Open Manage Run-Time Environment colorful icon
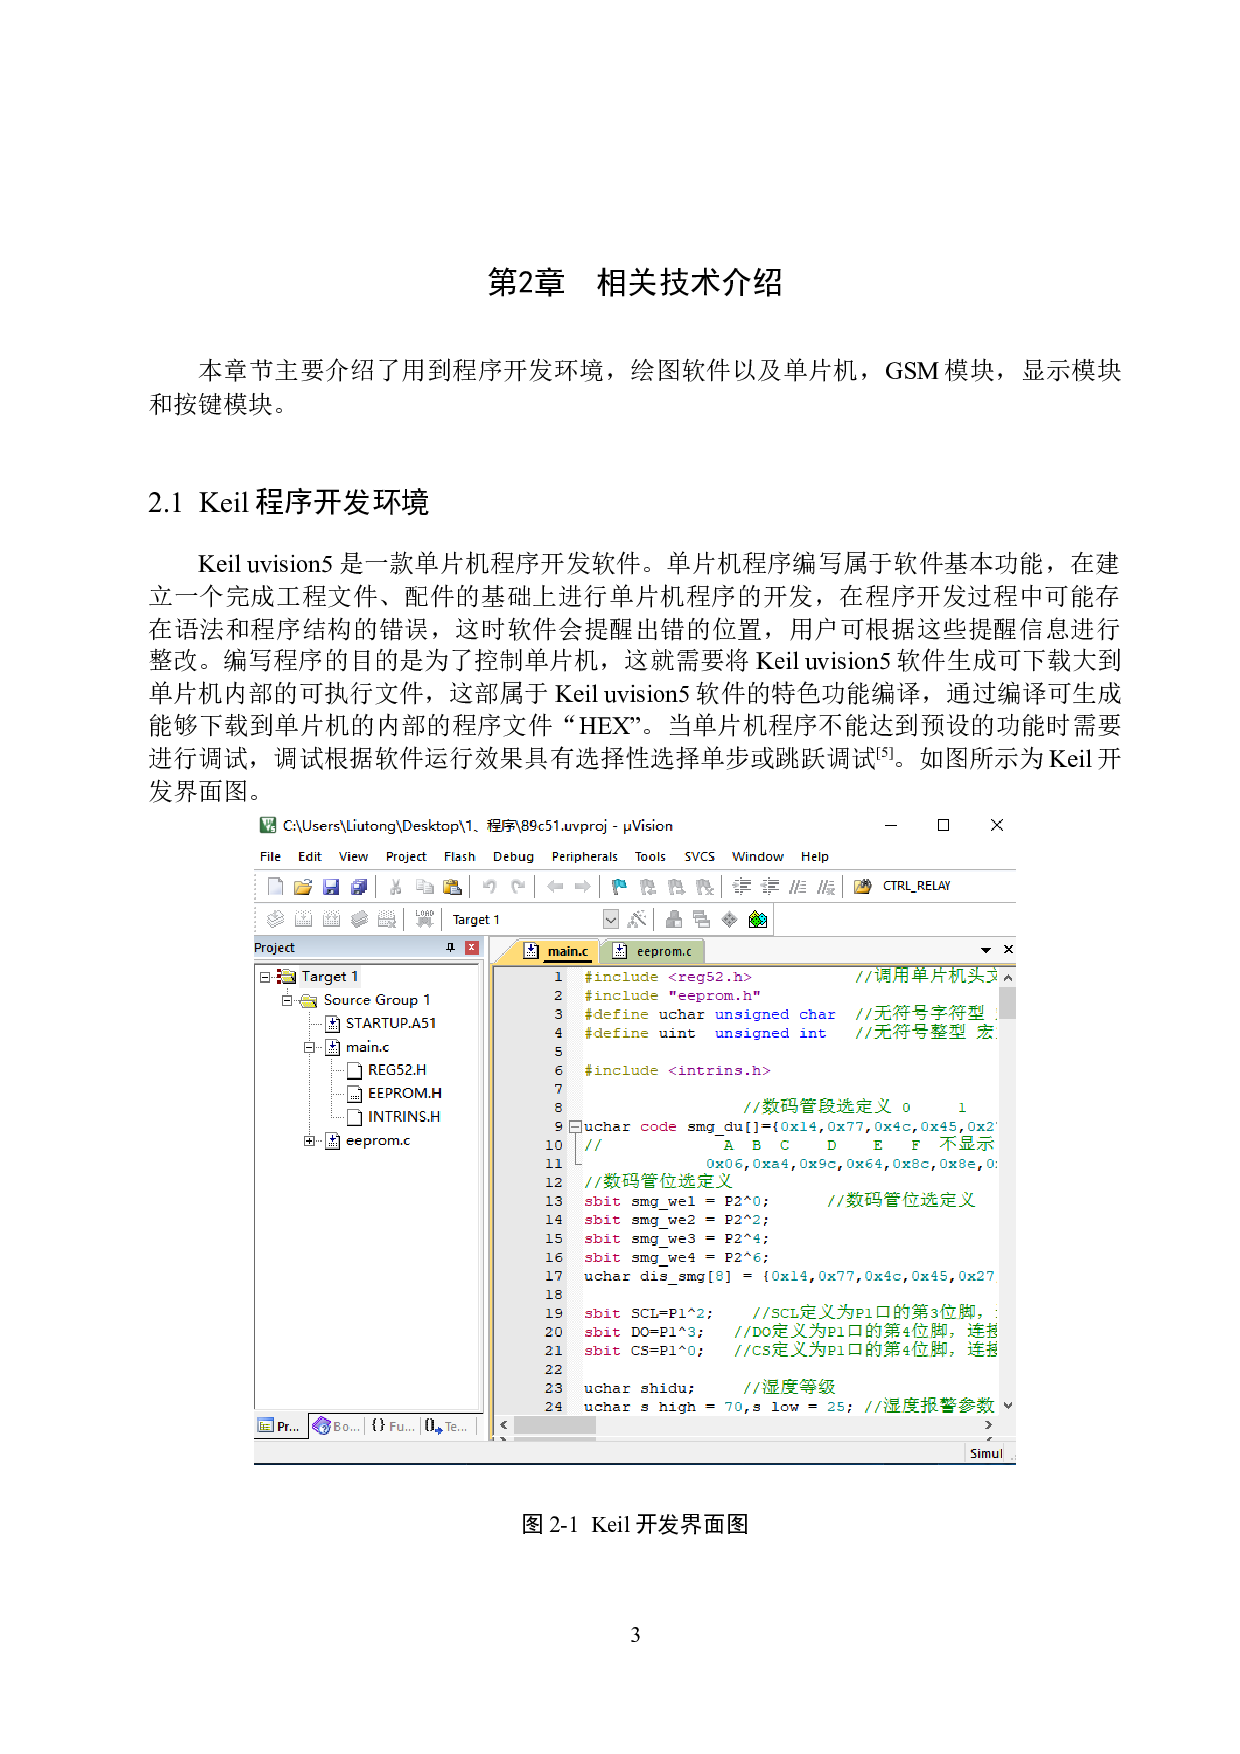 point(758,919)
